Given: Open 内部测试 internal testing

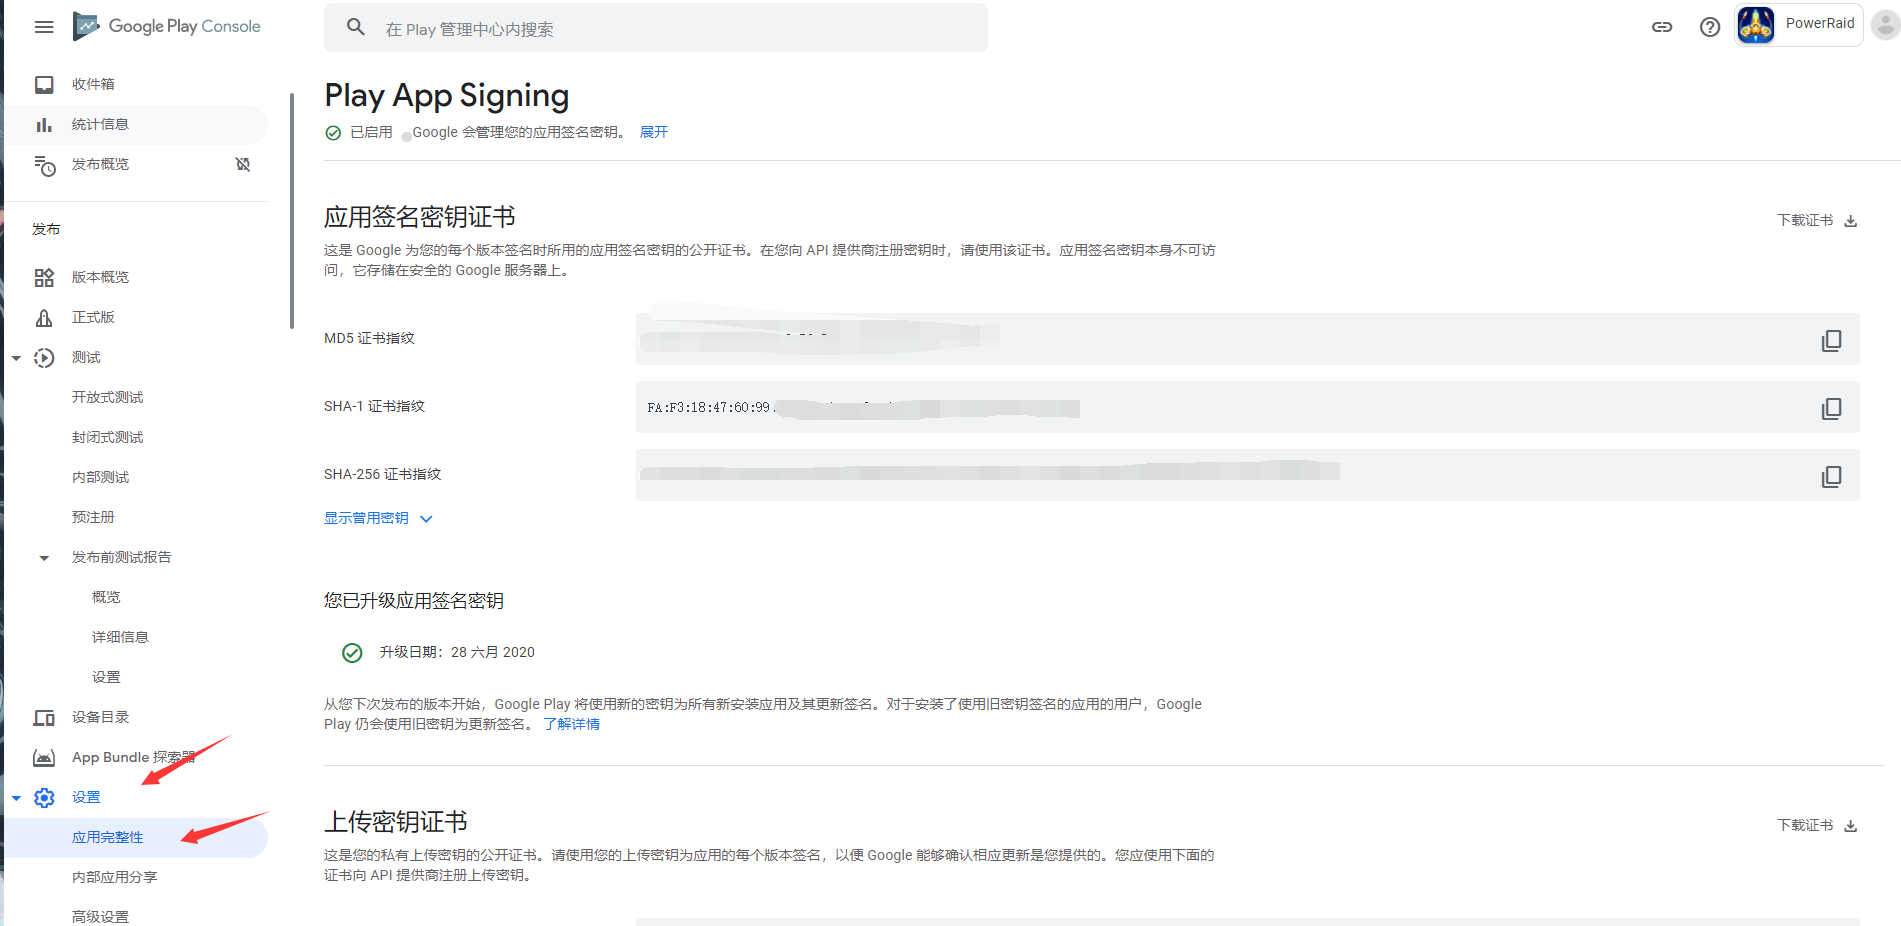Looking at the screenshot, I should (100, 477).
